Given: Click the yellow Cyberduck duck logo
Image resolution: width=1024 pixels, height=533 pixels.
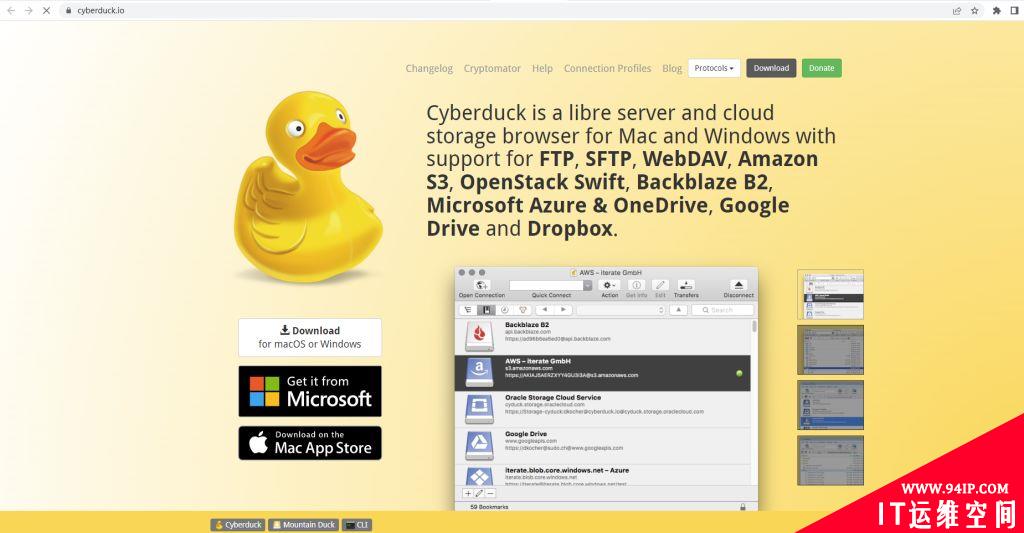Looking at the screenshot, I should click(x=307, y=186).
